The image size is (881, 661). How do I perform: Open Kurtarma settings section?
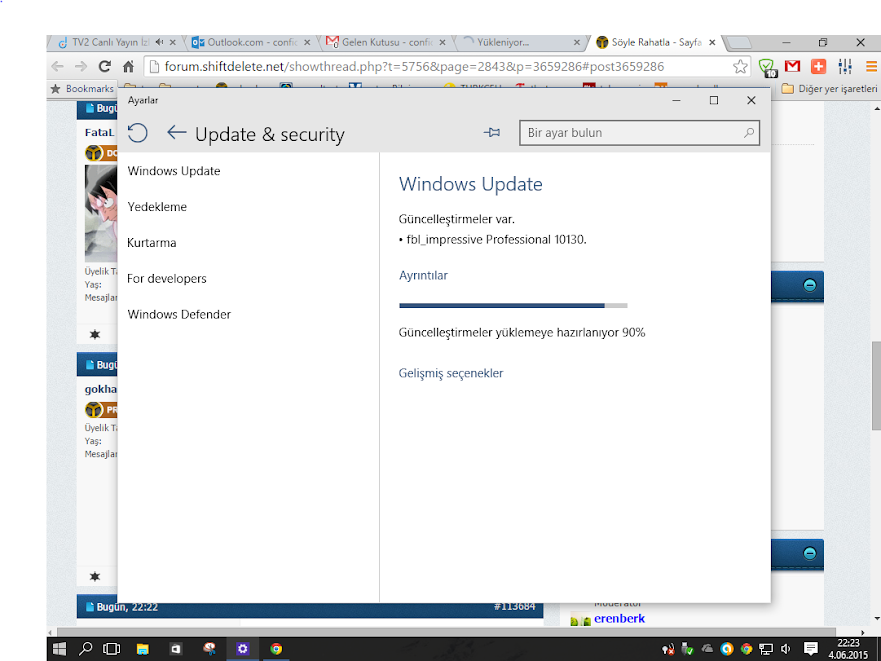152,243
